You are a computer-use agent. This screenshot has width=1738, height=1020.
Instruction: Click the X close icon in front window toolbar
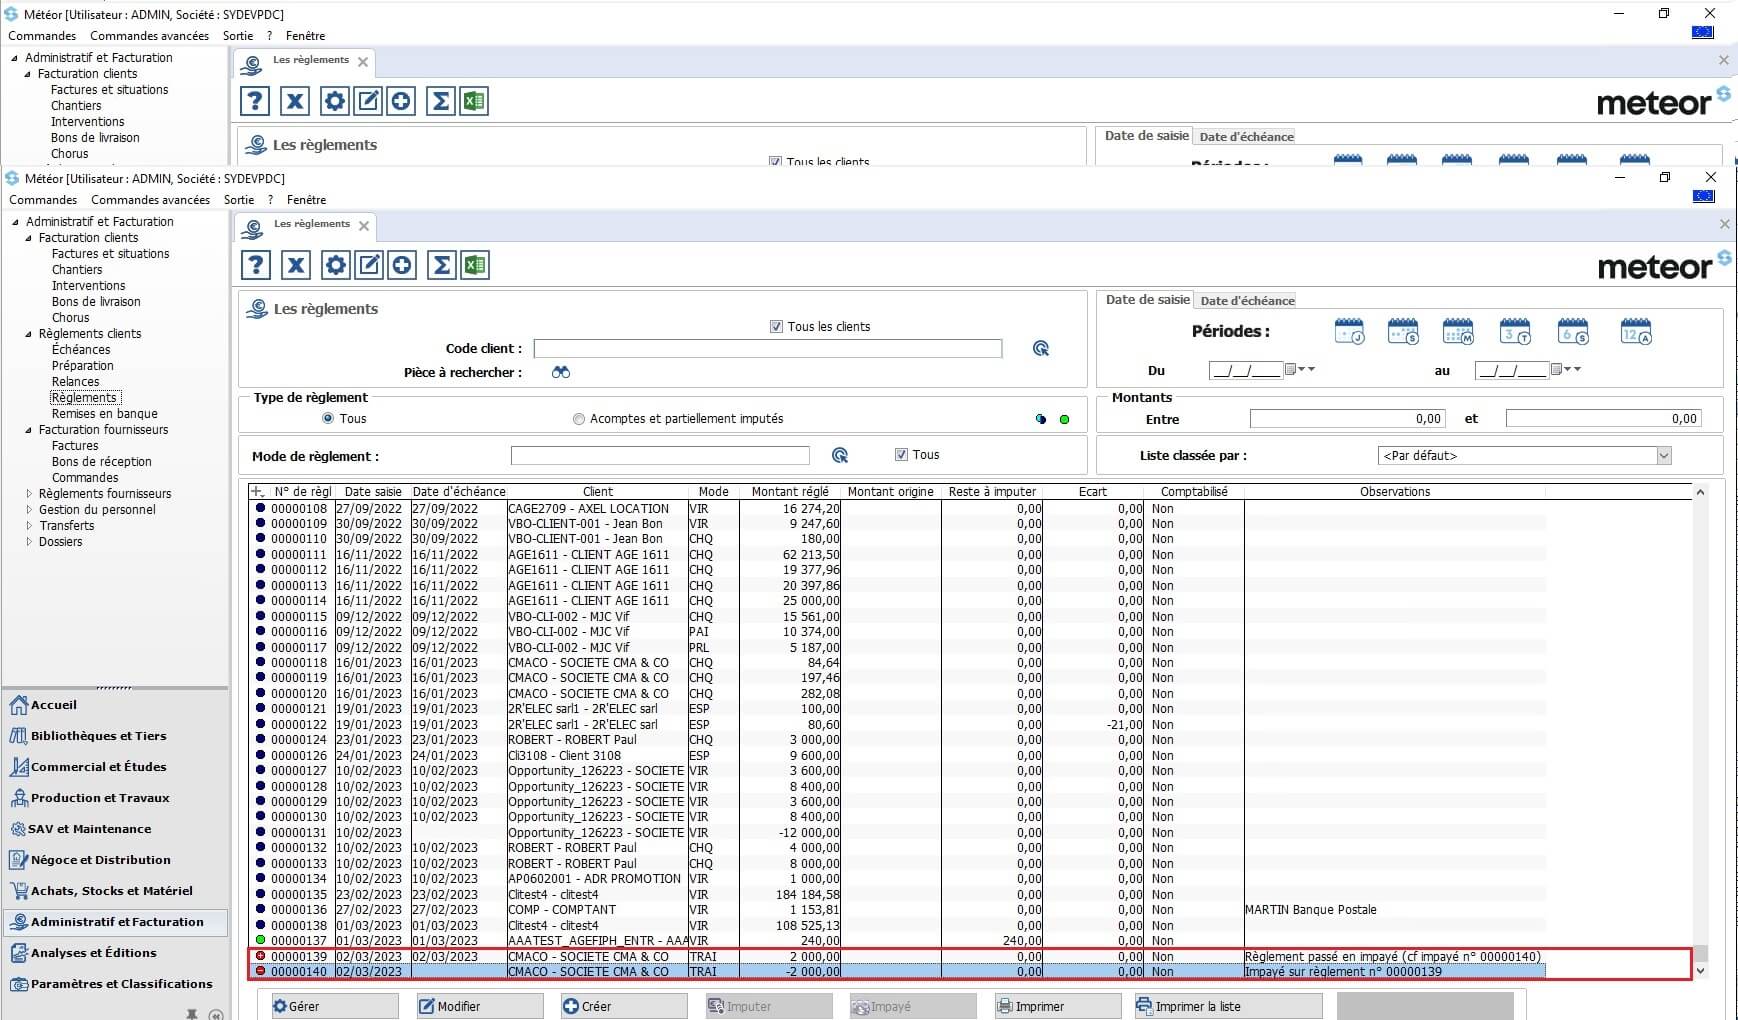(296, 265)
